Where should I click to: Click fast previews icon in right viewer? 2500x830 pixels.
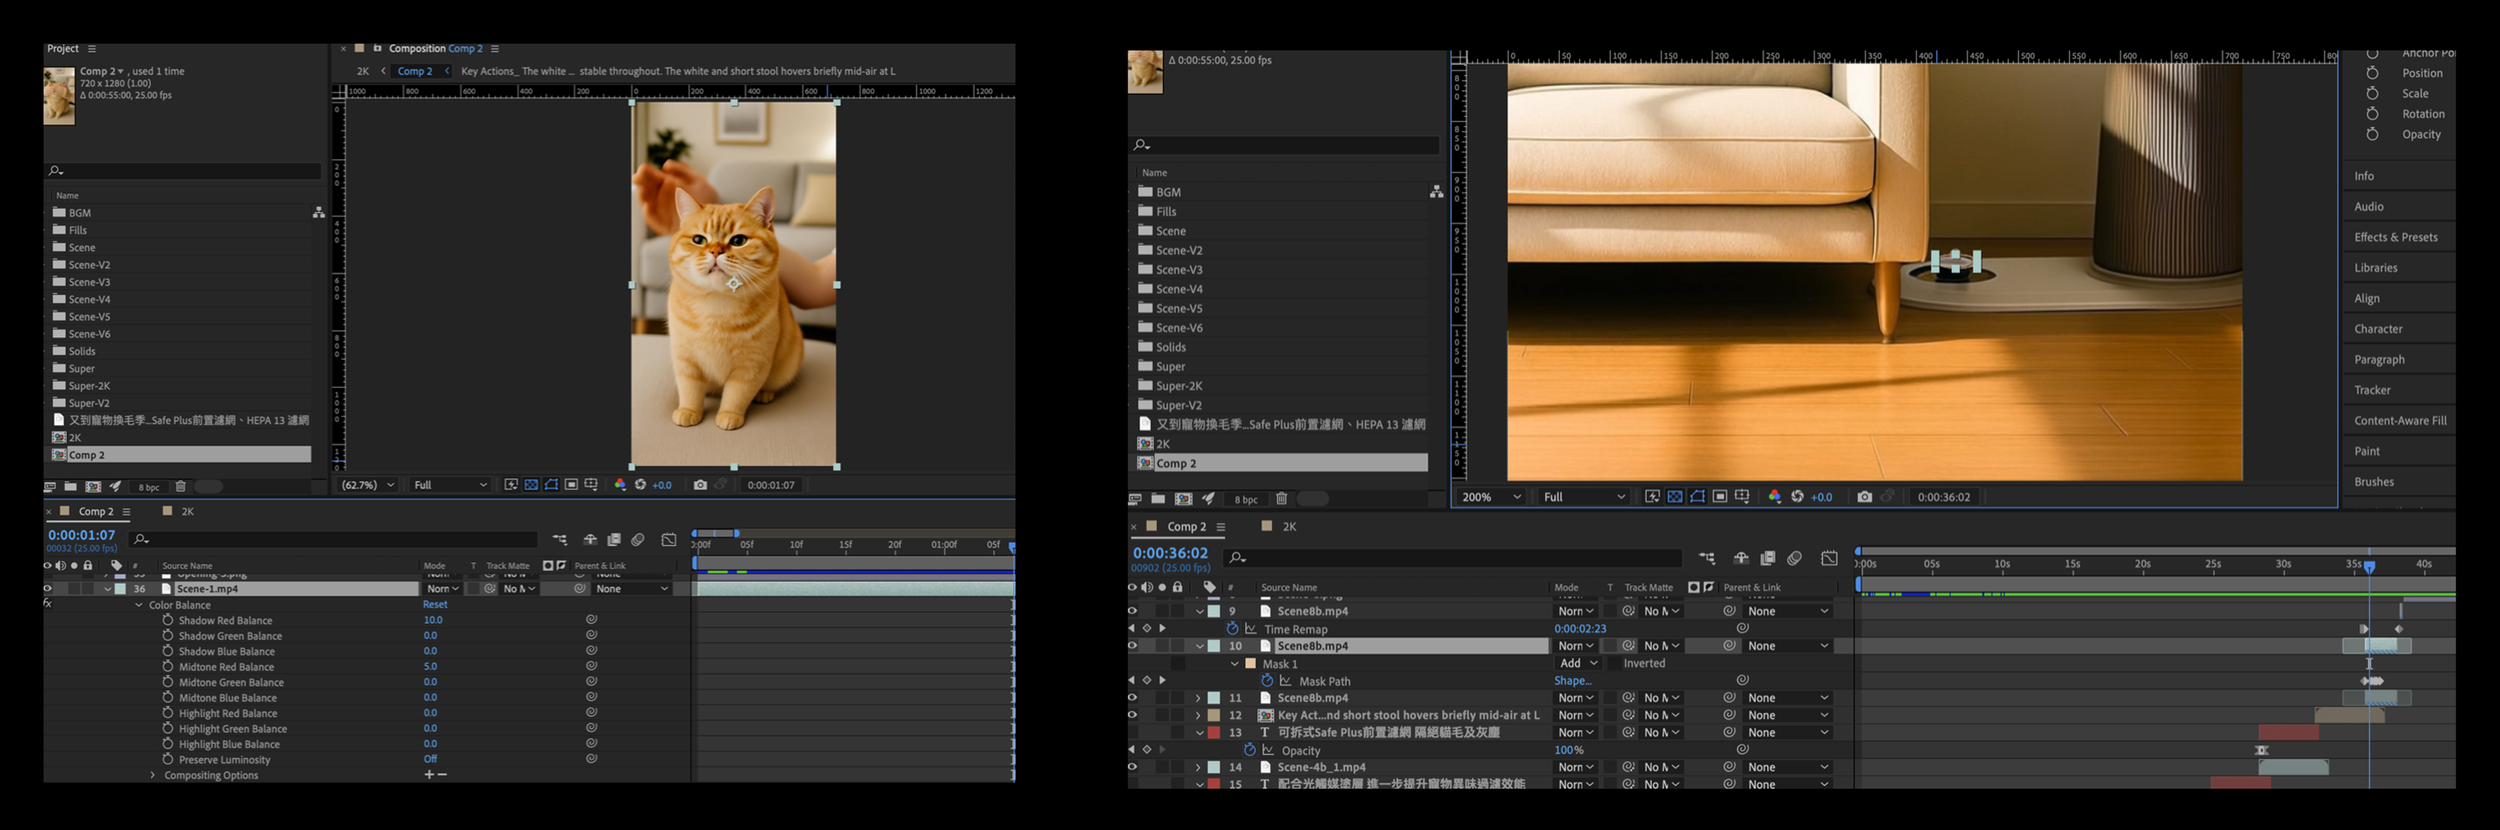pyautogui.click(x=1652, y=497)
